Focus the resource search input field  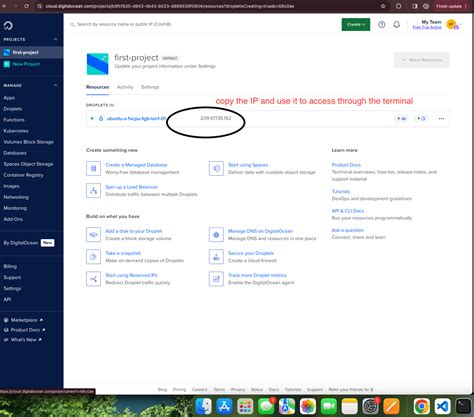[x=124, y=24]
